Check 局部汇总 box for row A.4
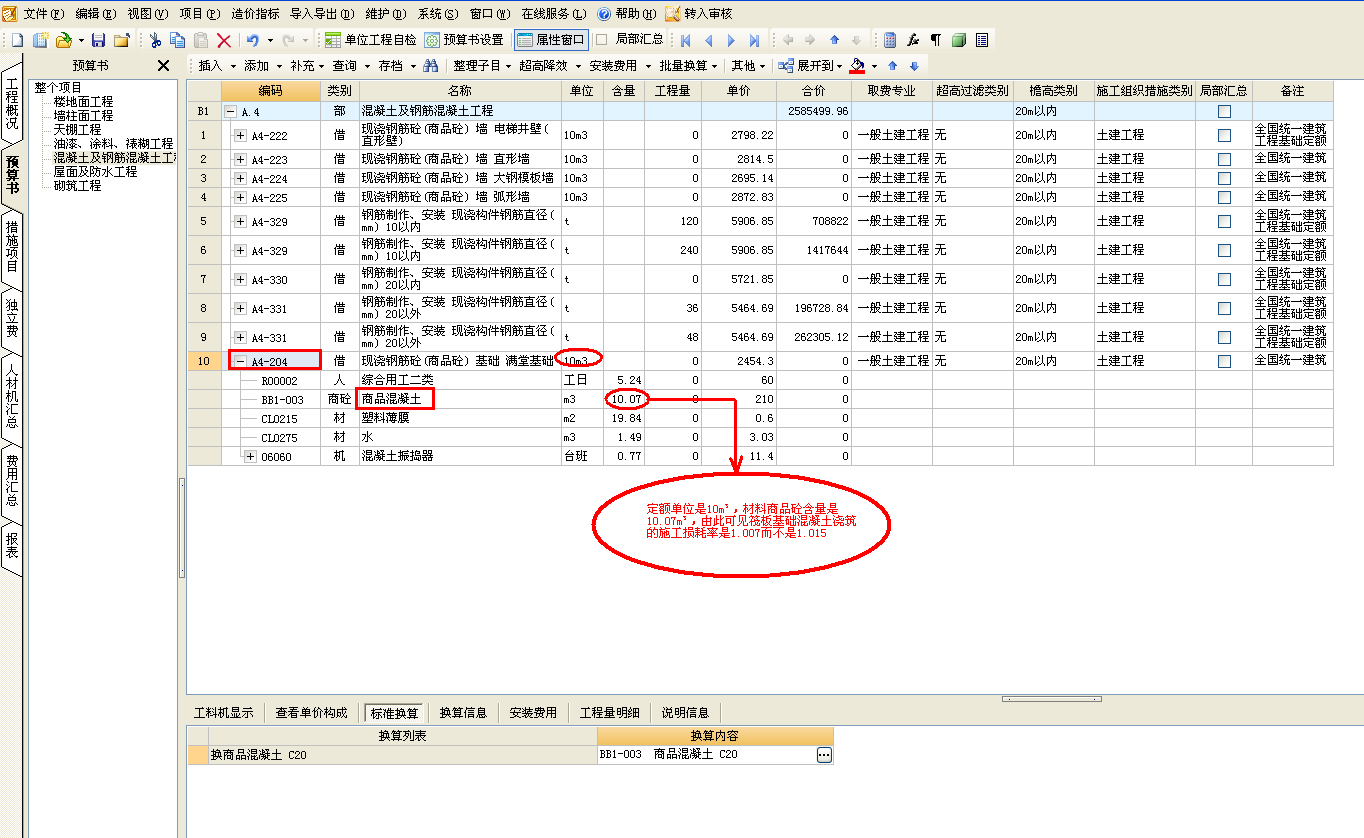Viewport: 1364px width, 838px height. 1224,111
